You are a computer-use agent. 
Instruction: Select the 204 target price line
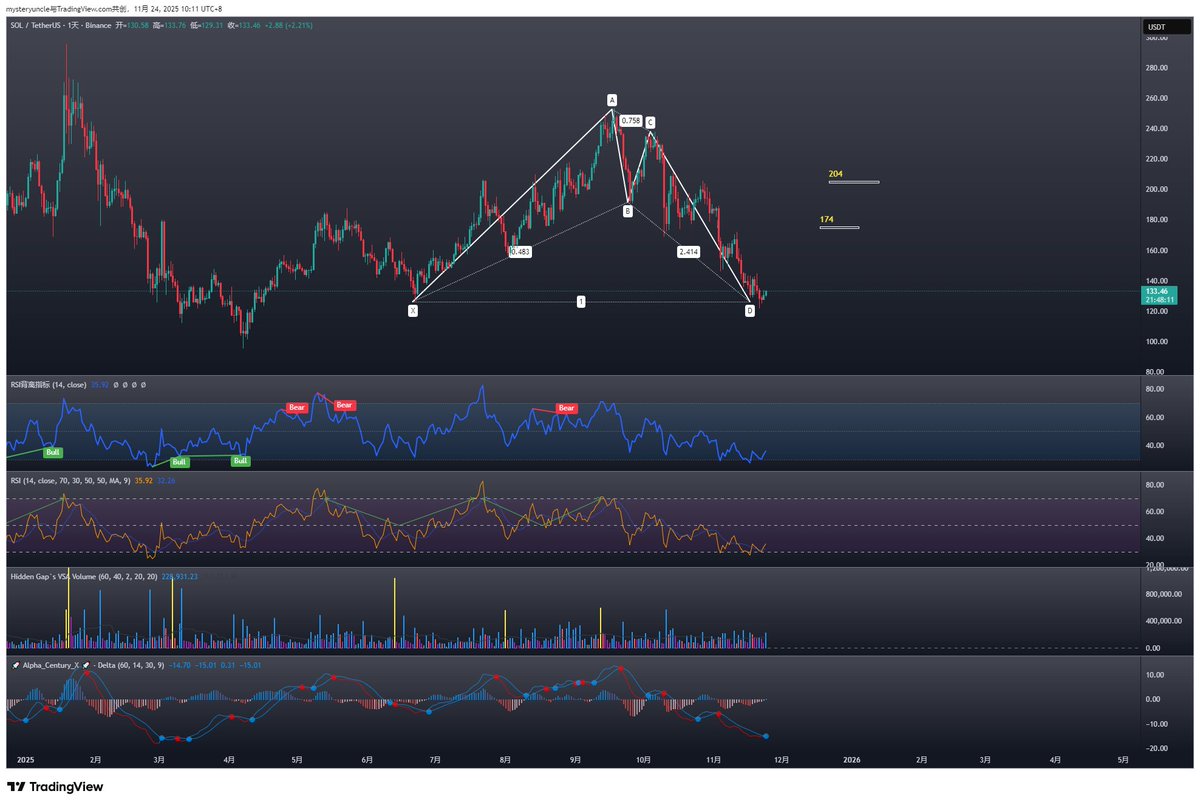pos(853,182)
